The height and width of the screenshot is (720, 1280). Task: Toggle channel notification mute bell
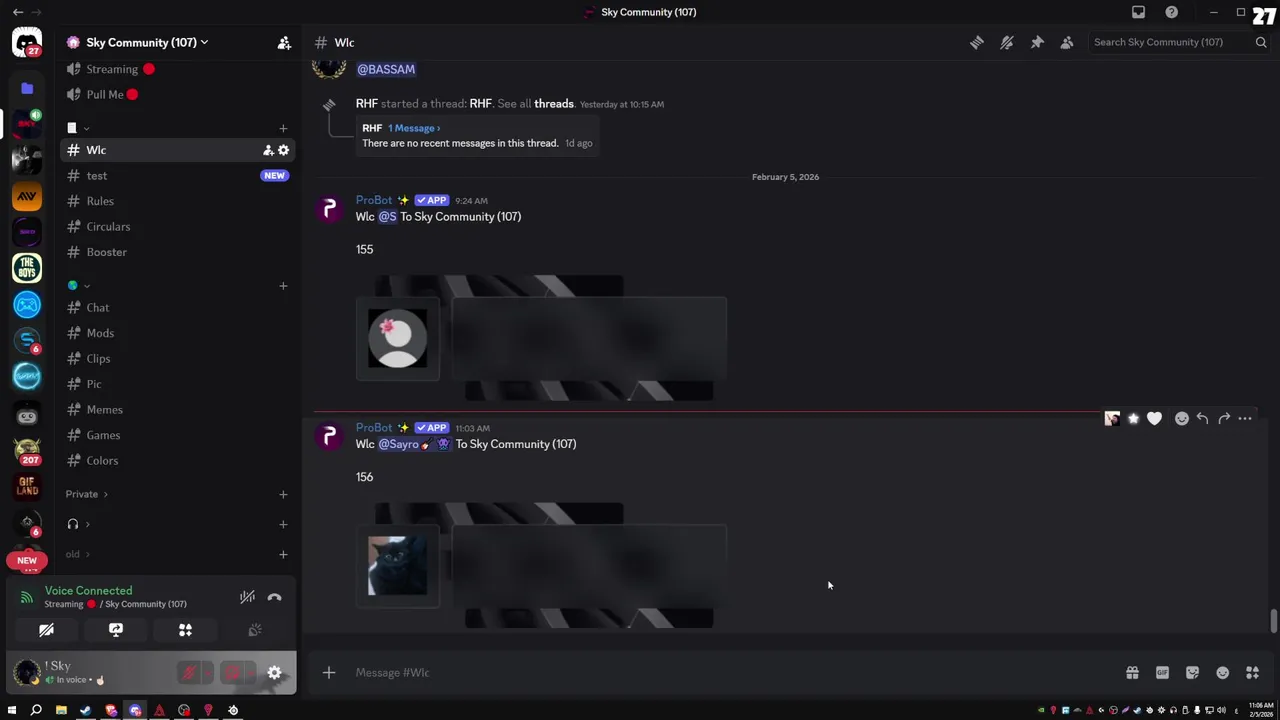coord(1007,42)
